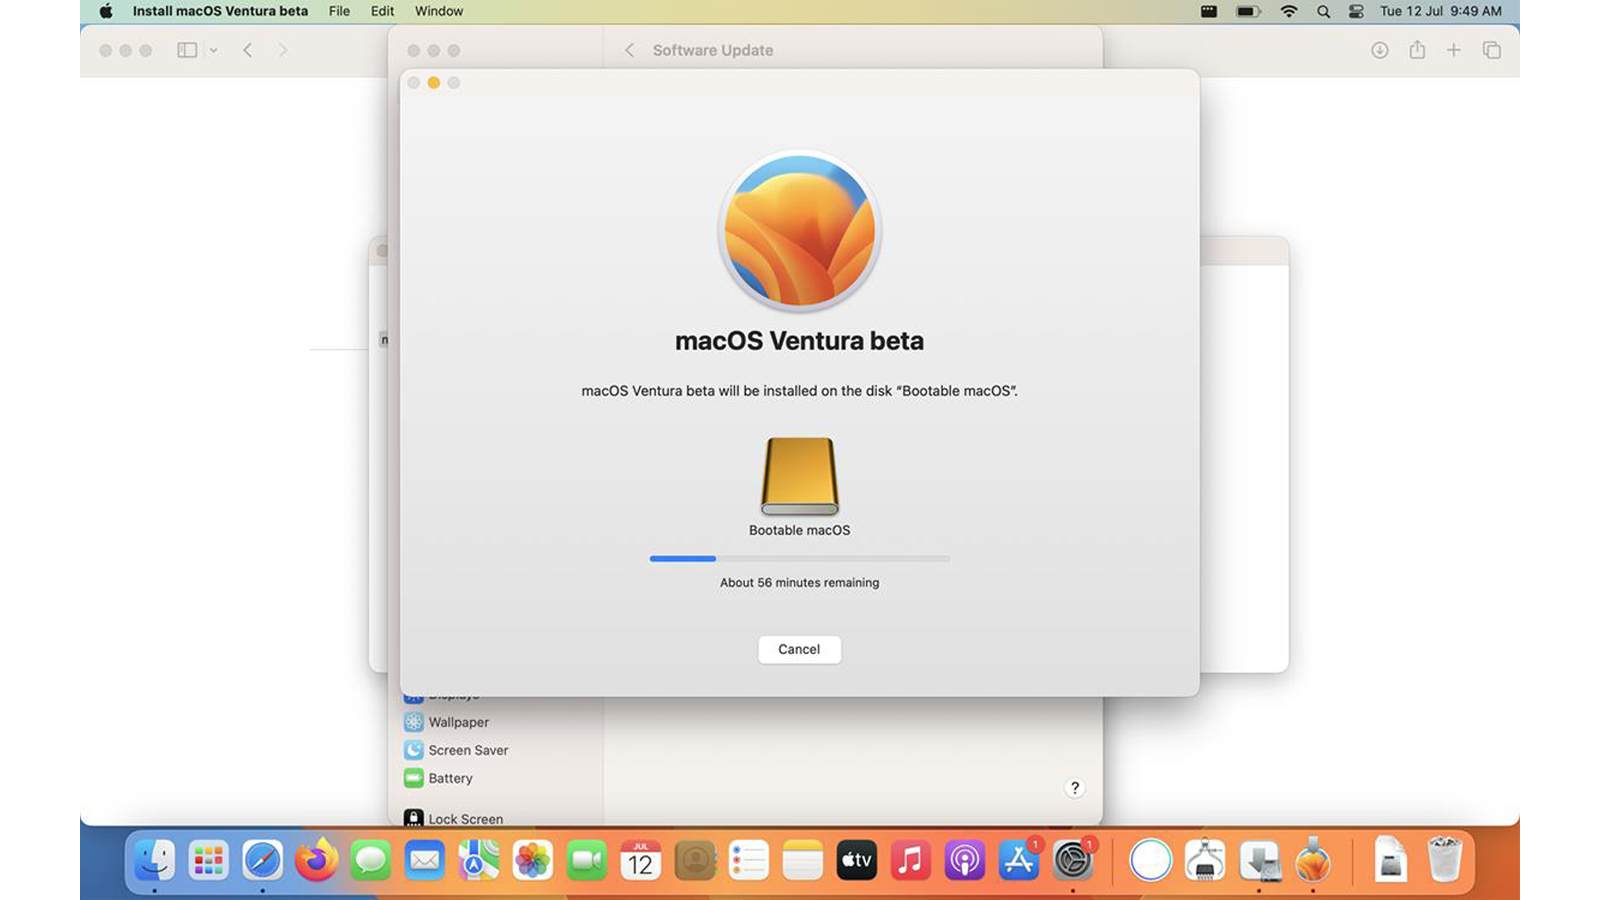Click the macOS Ventura installer Dock icon
Viewport: 1600px width, 900px height.
coord(1313,860)
